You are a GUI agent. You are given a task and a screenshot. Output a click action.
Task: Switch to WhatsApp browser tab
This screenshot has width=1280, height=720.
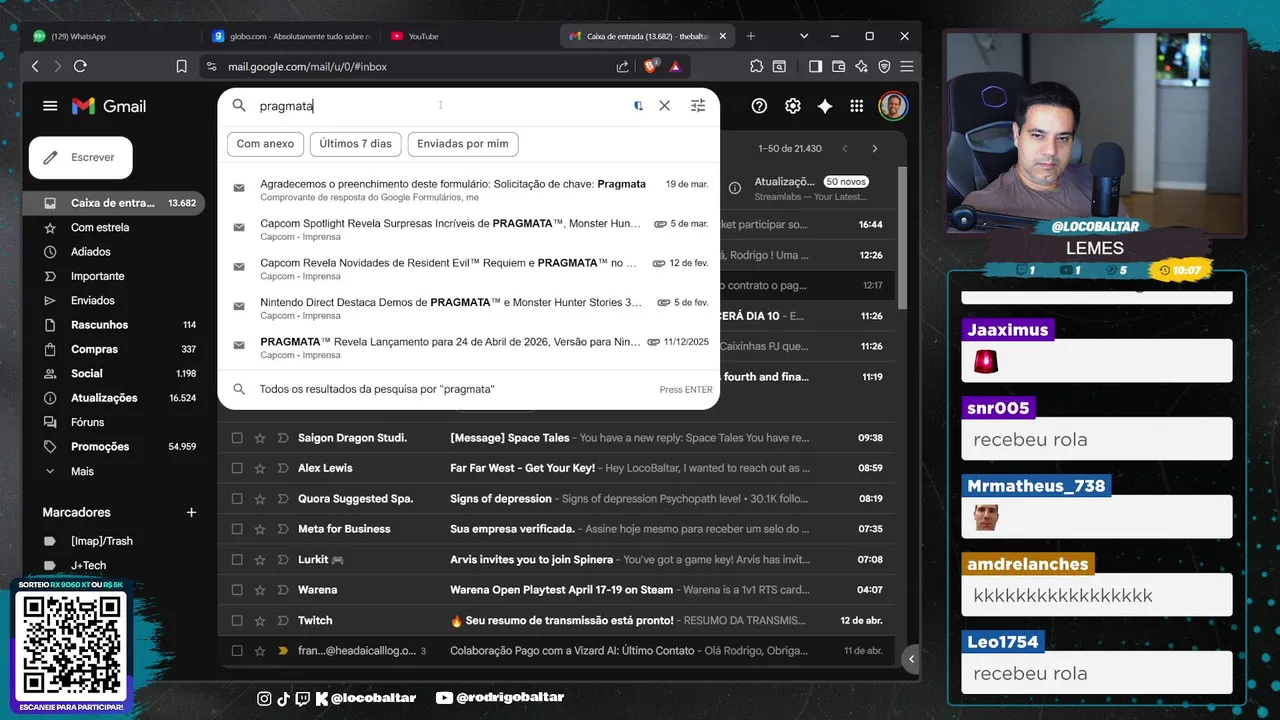click(x=110, y=36)
